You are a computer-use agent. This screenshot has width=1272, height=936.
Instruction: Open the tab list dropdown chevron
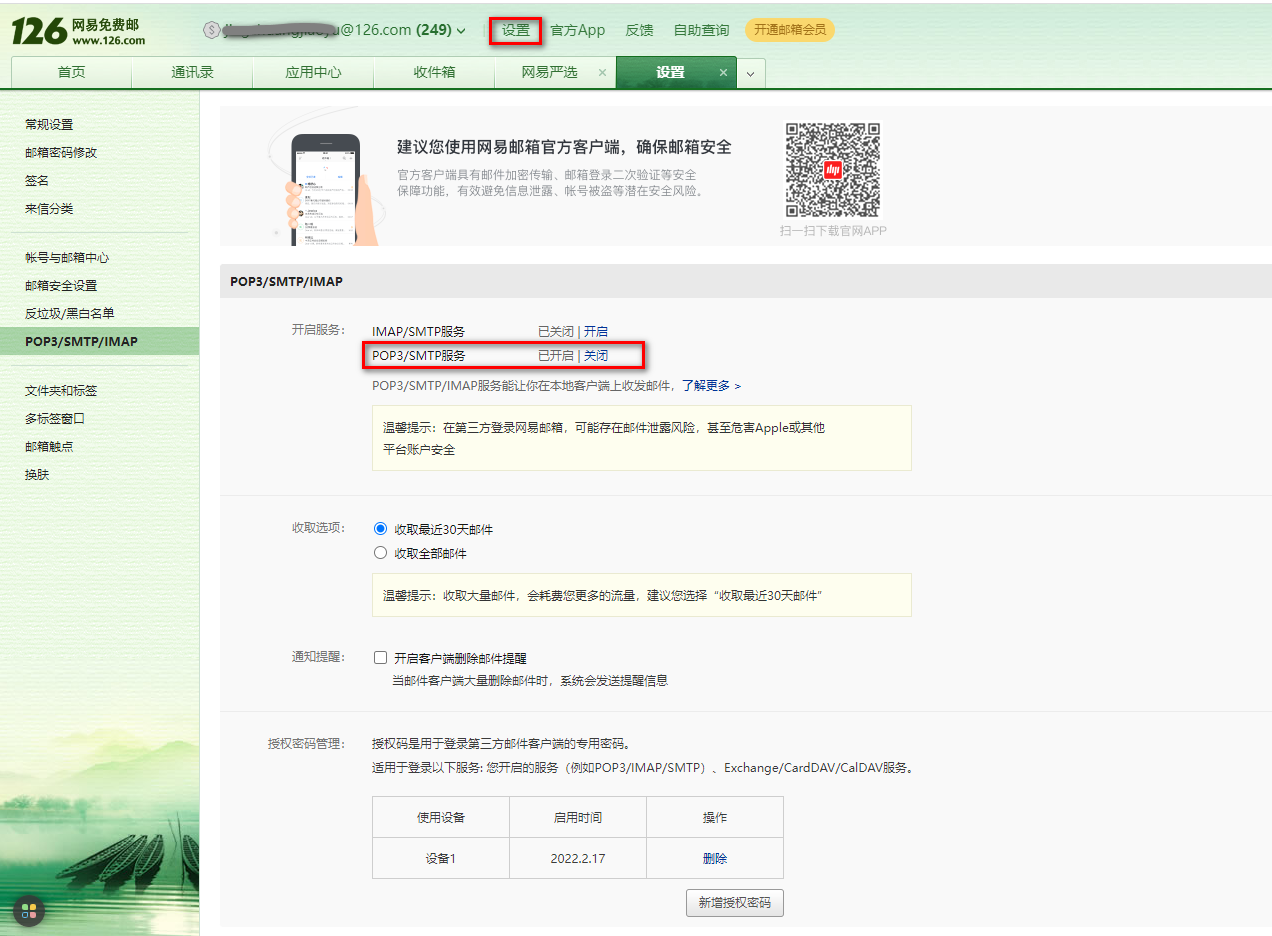pos(751,73)
